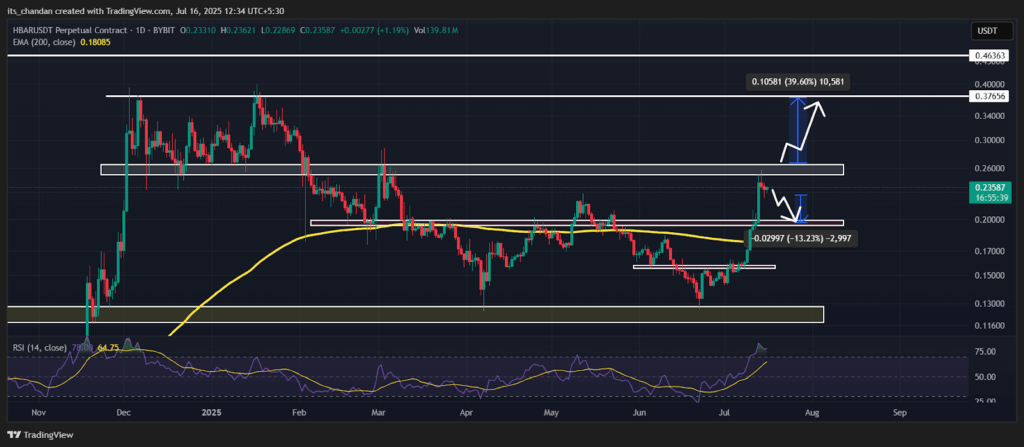Click the Dec label on time axis

pos(123,414)
